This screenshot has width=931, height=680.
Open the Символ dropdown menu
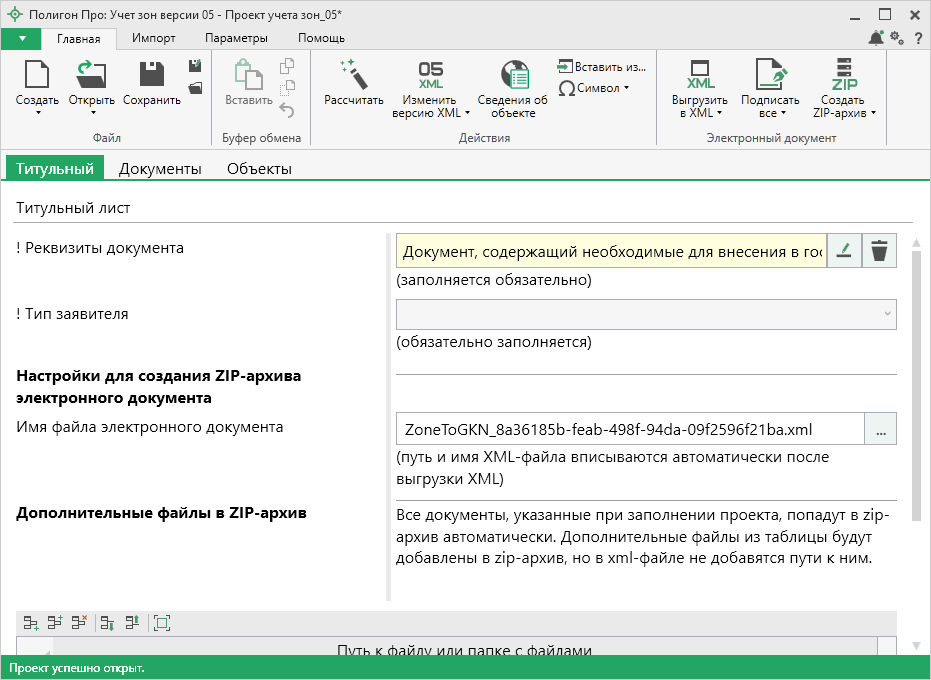[x=595, y=88]
